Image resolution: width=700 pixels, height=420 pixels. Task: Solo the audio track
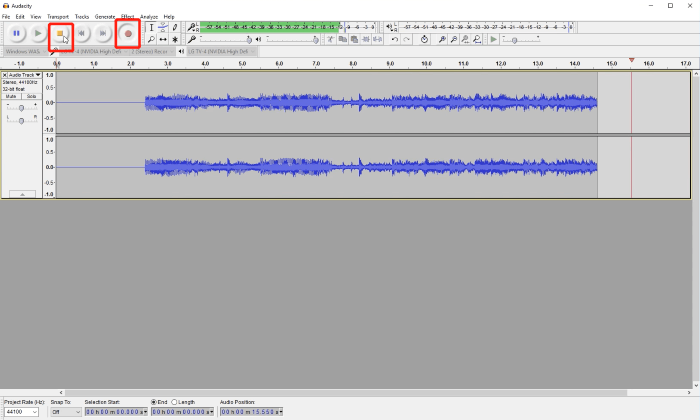tap(31, 96)
